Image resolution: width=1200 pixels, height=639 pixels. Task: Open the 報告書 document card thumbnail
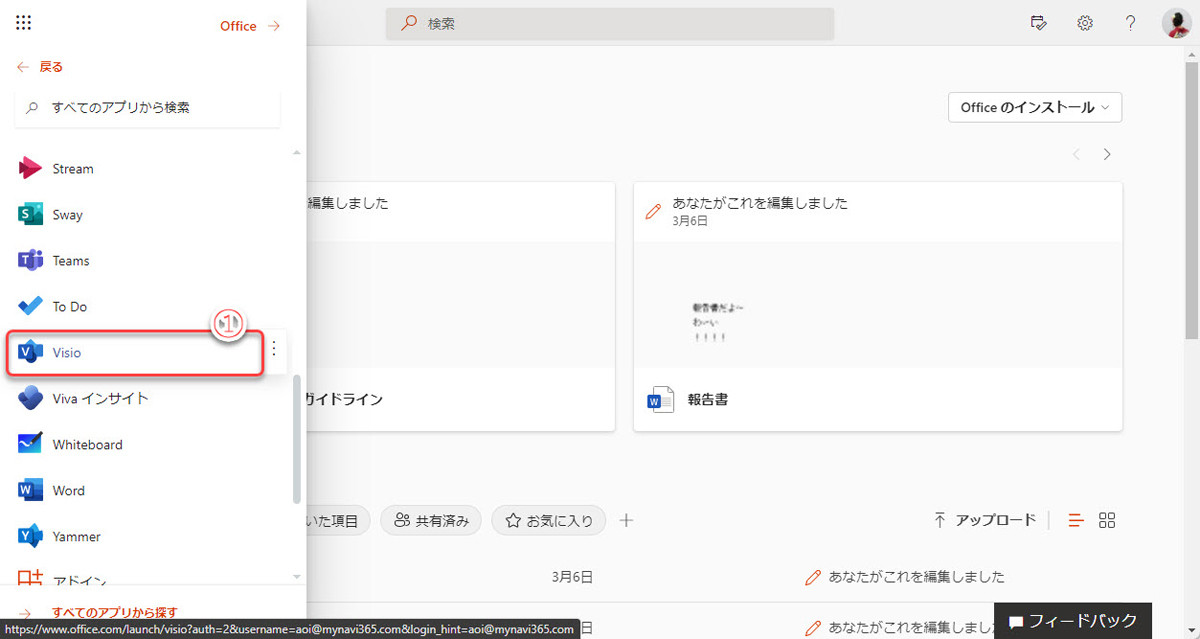[x=878, y=306]
